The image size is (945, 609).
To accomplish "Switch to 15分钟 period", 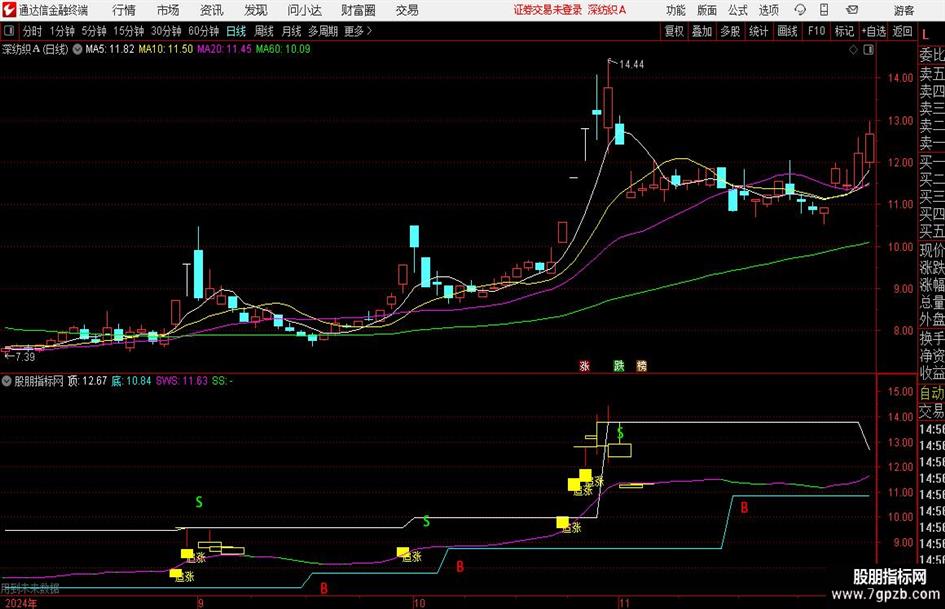I will point(128,31).
